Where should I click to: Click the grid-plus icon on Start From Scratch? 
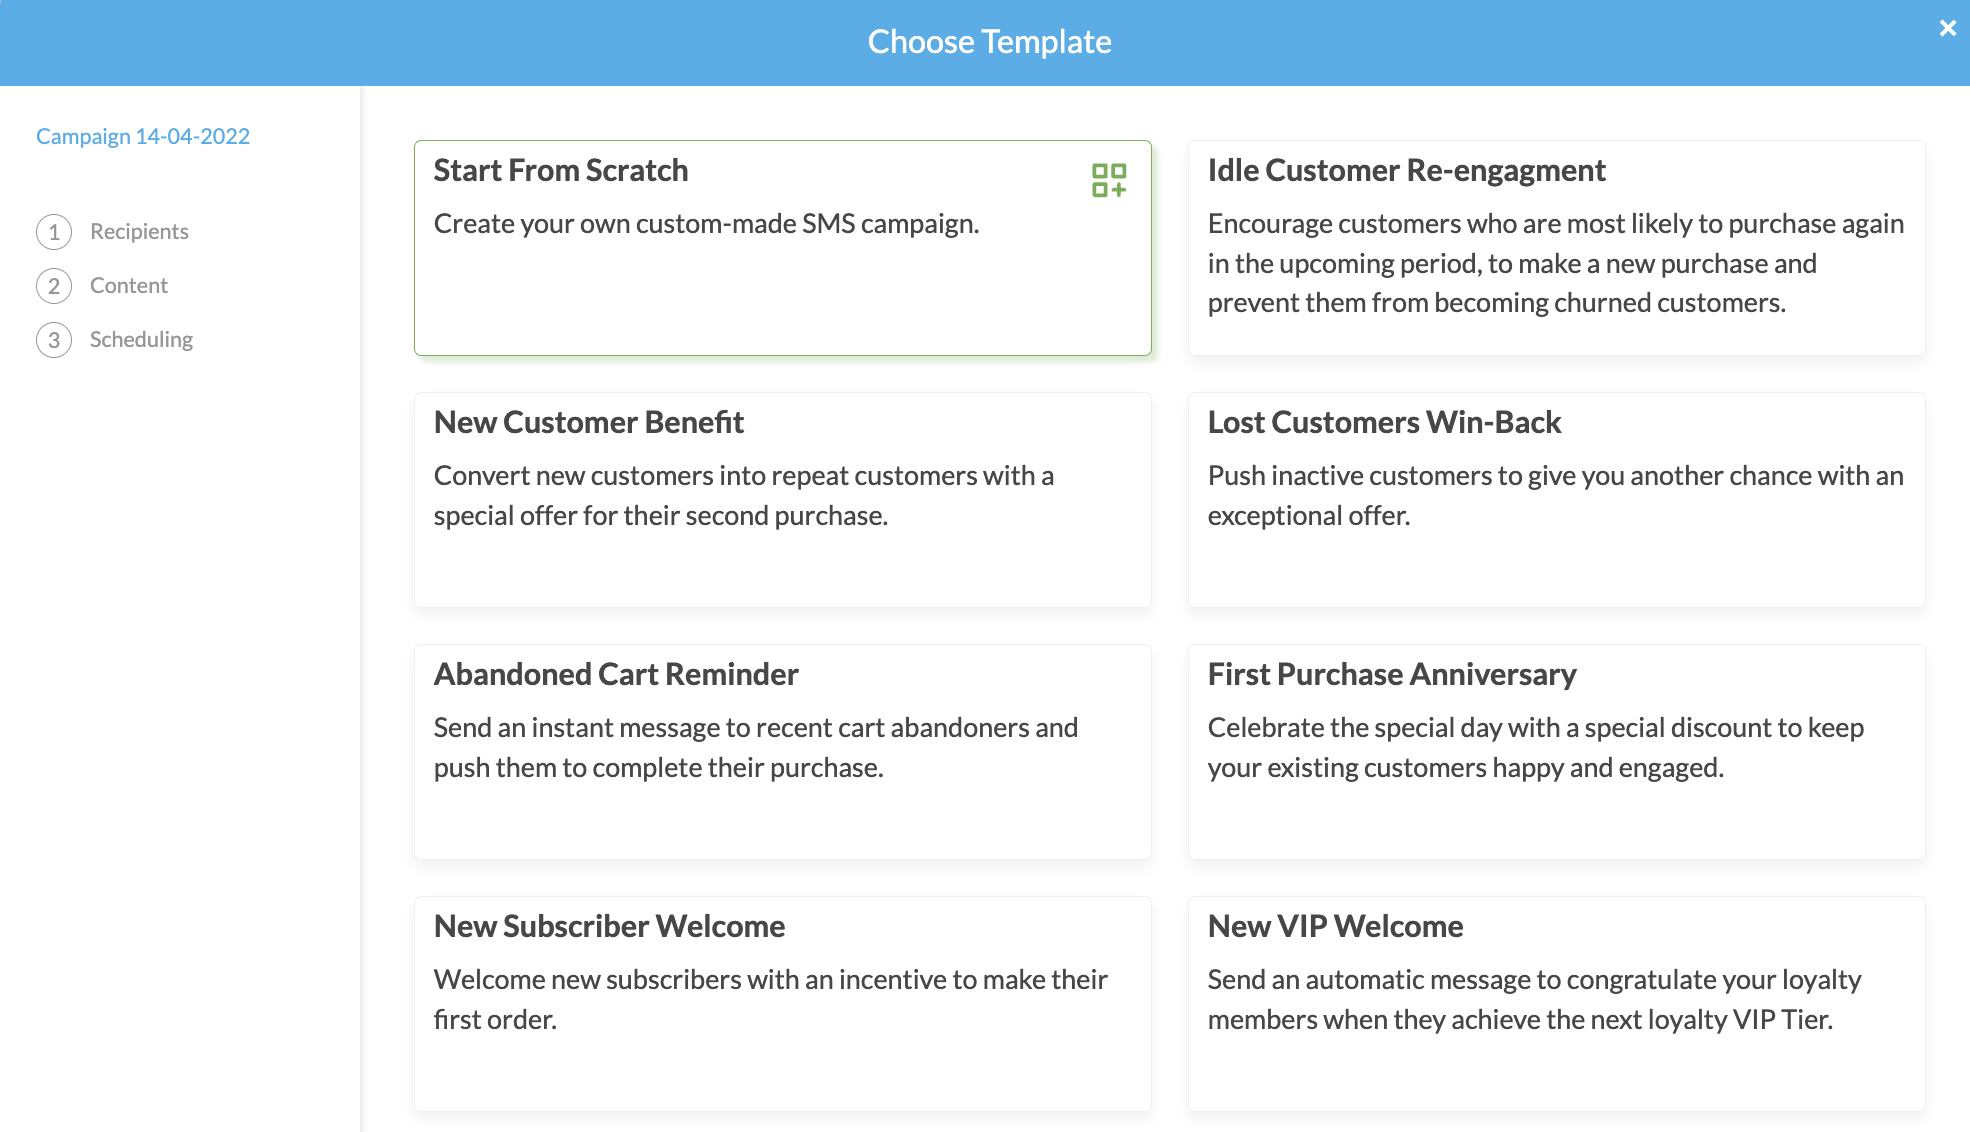(x=1109, y=181)
